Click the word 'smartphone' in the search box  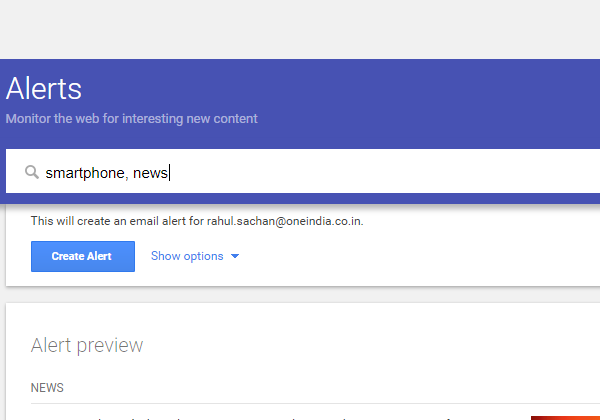[x=85, y=173]
